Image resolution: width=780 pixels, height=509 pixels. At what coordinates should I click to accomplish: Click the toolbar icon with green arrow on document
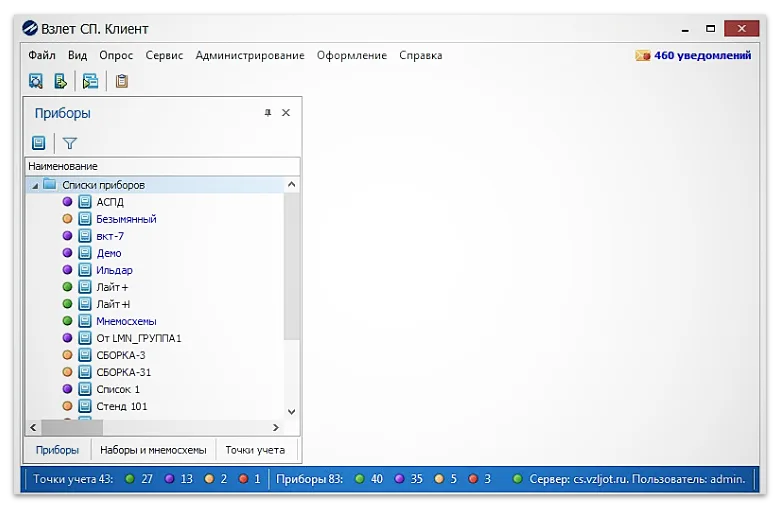coord(61,82)
